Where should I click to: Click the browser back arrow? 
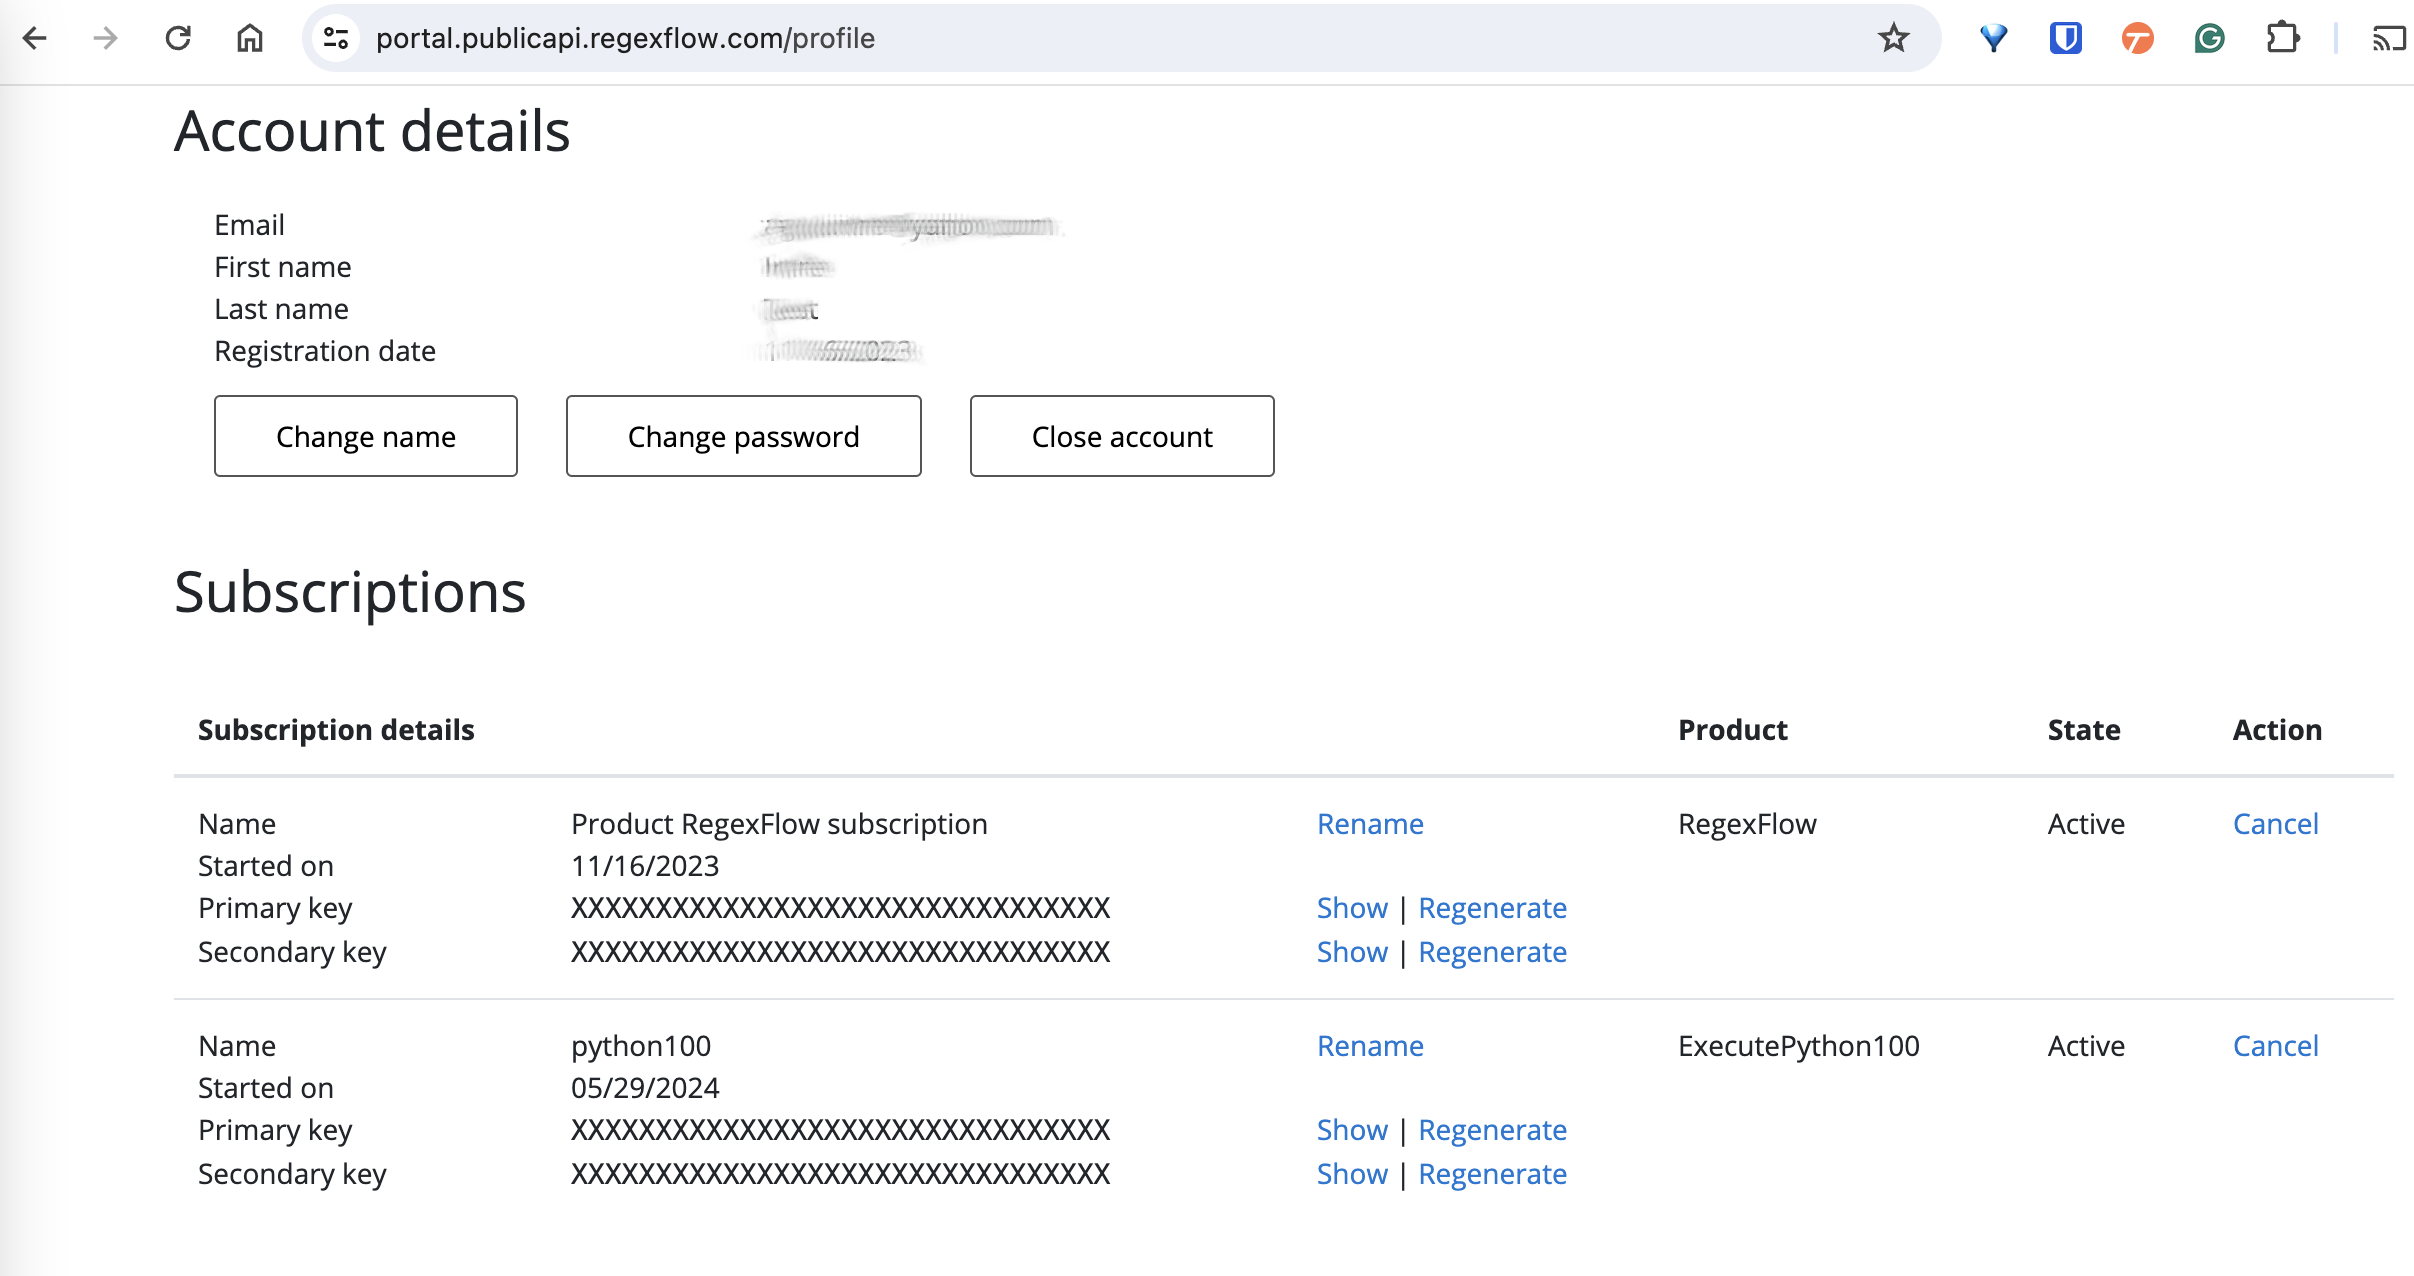coord(35,38)
